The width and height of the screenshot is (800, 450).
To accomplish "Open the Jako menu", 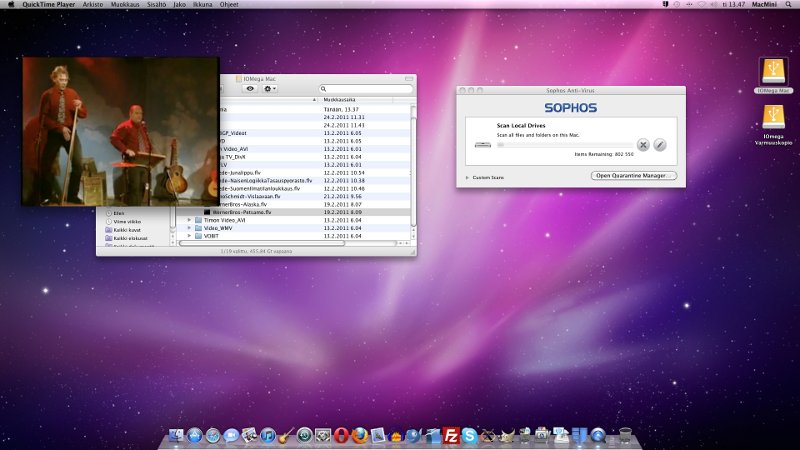I will [179, 4].
